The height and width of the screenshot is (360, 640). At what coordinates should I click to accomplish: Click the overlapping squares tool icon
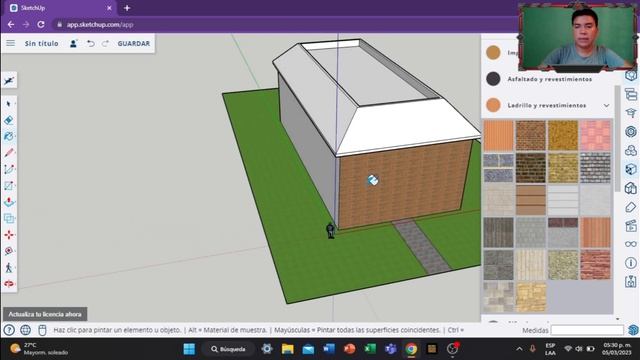(x=9, y=218)
